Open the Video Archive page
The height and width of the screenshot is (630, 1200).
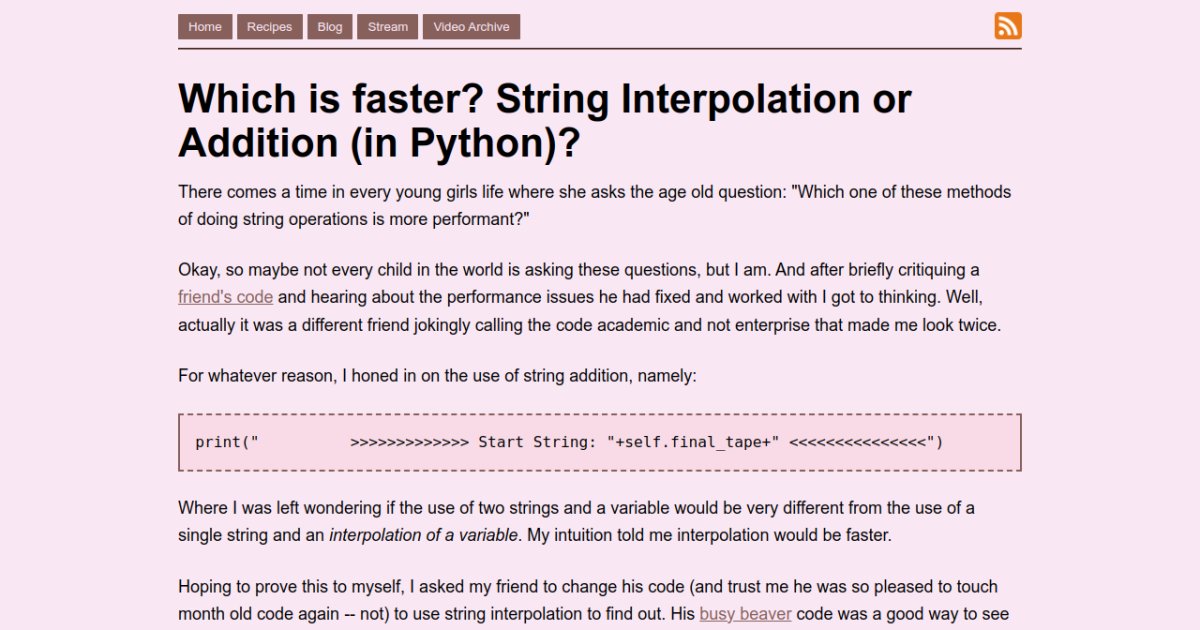click(471, 27)
